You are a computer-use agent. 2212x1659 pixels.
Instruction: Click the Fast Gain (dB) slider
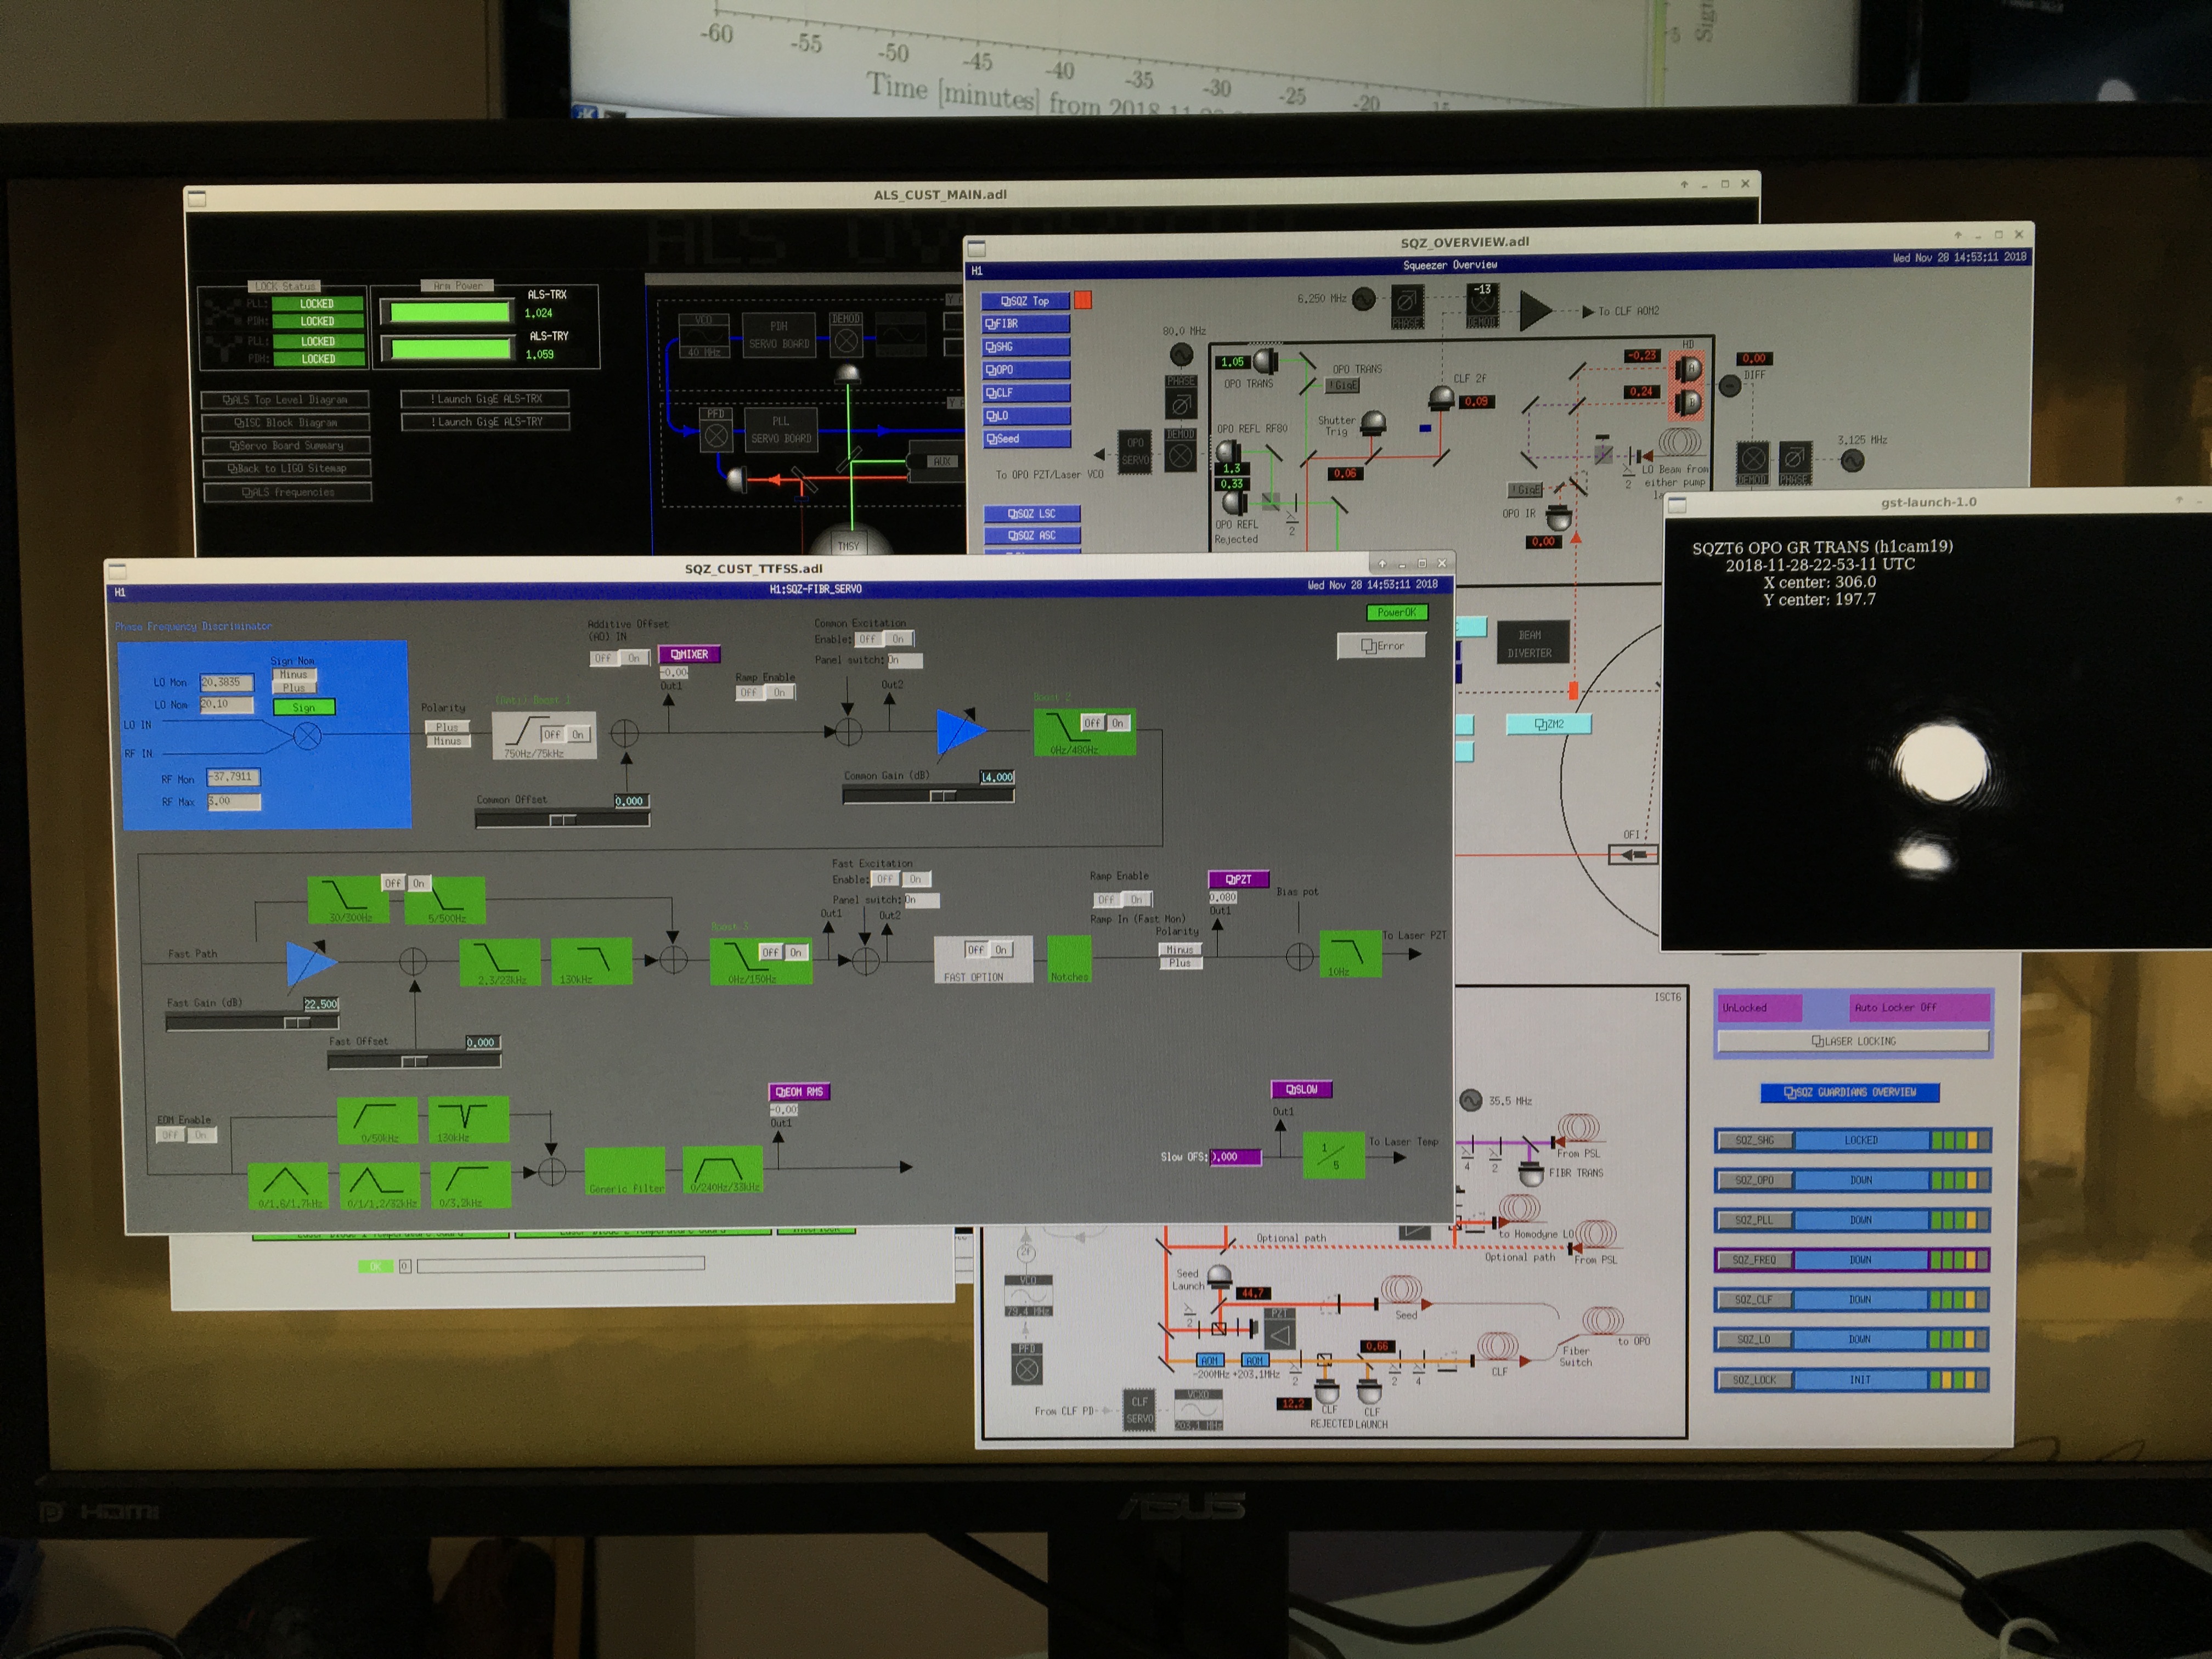(252, 1023)
